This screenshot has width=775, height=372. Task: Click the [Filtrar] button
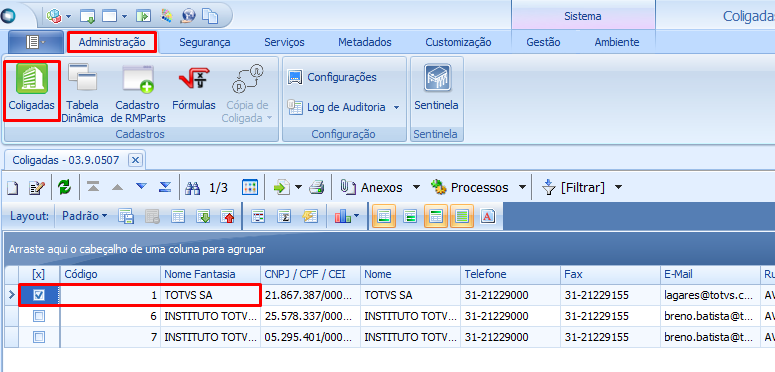[574, 188]
